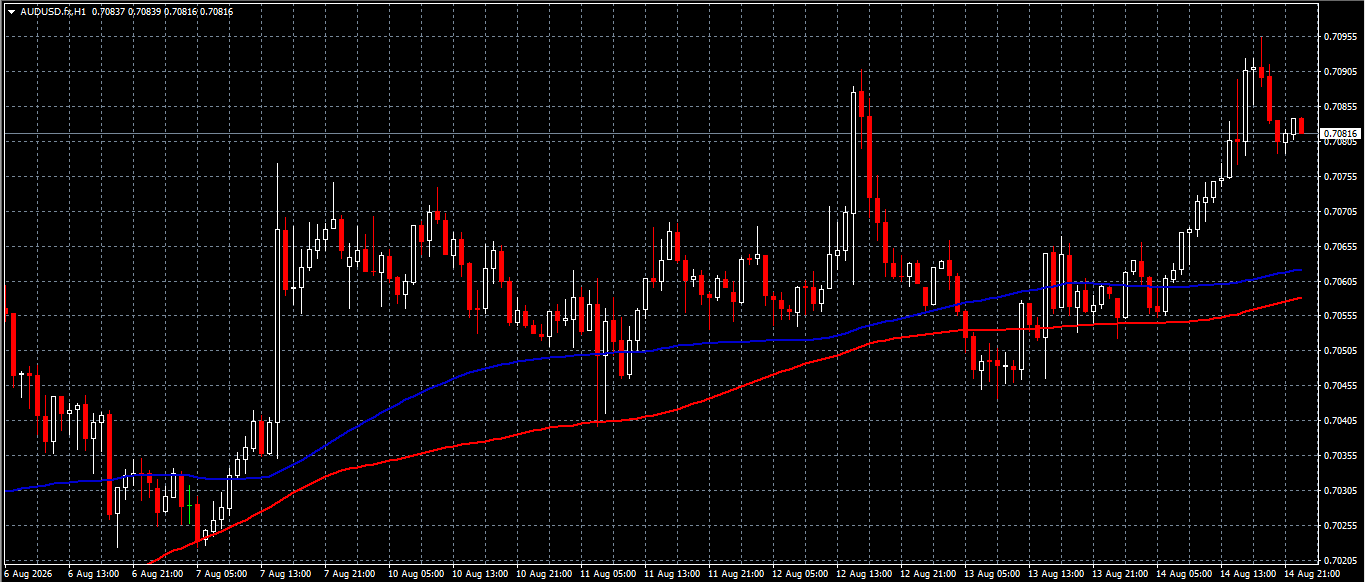Click the 7 Aug 21:00 time label

point(350,575)
